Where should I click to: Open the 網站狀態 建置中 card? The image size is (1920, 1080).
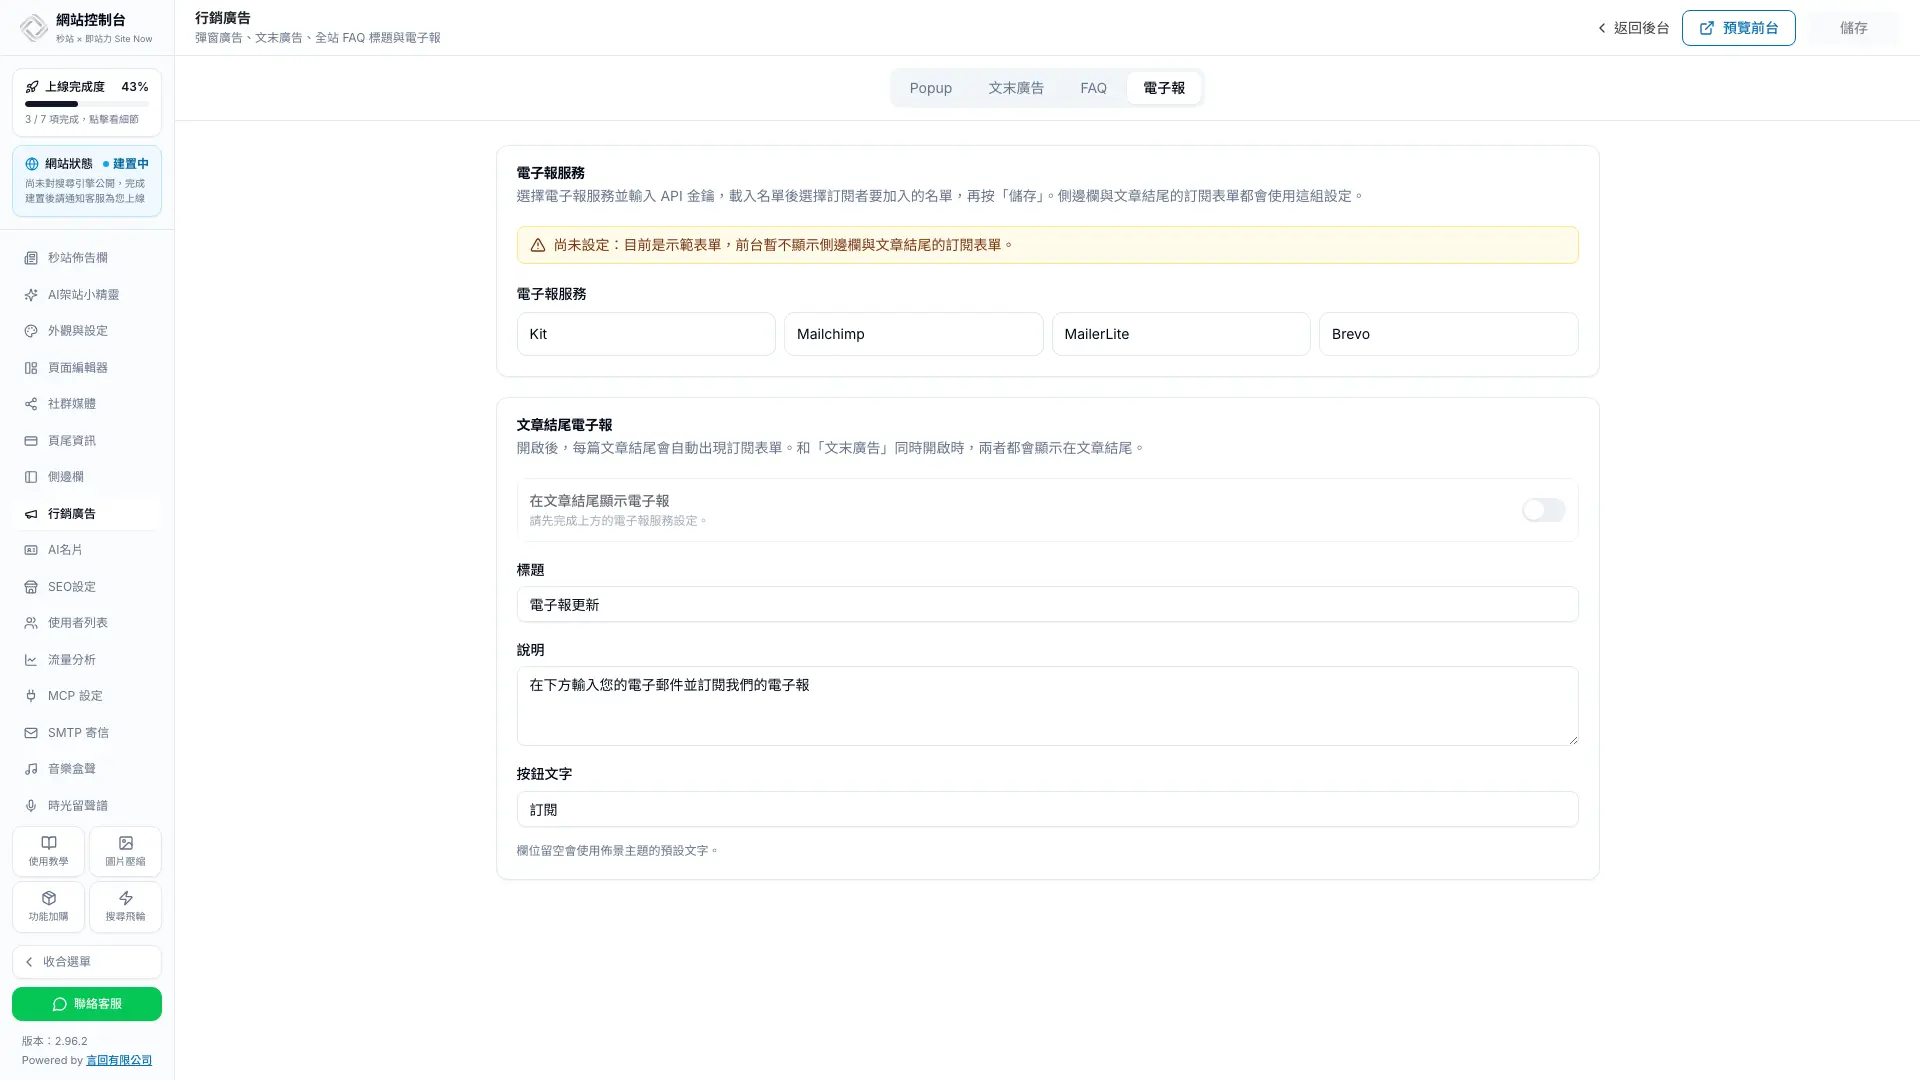[87, 181]
